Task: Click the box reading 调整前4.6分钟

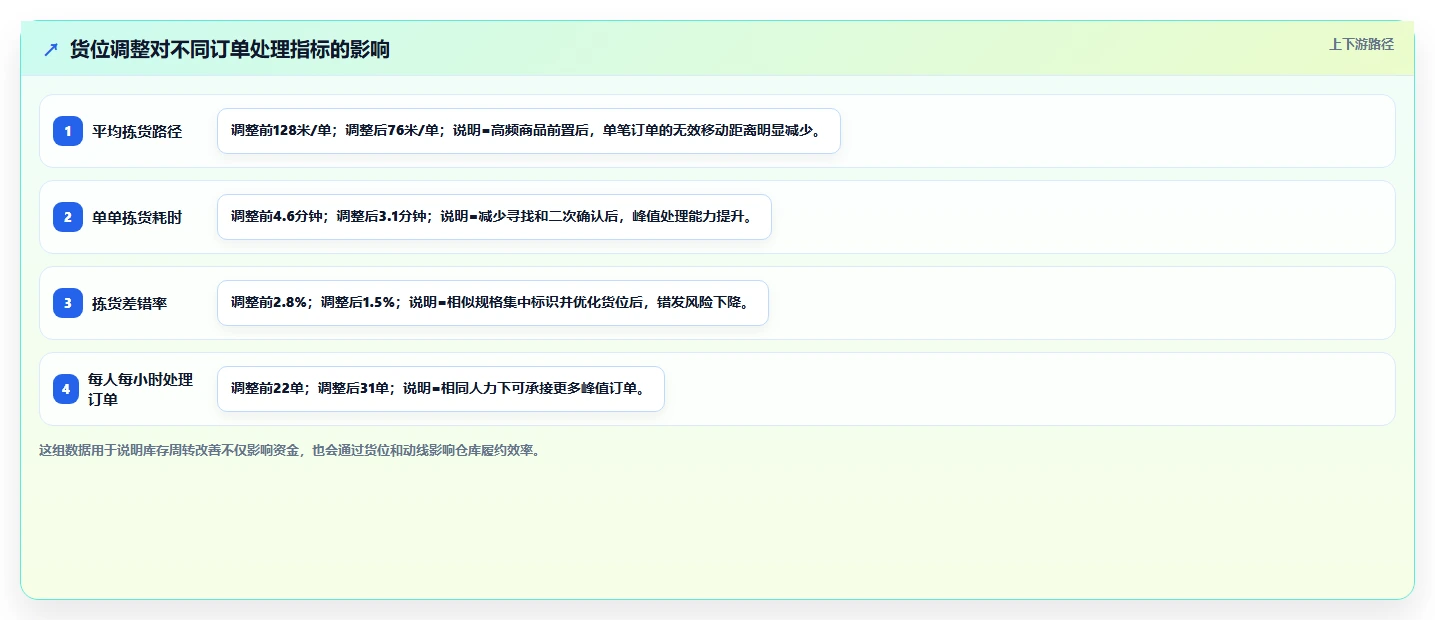Action: pos(494,217)
